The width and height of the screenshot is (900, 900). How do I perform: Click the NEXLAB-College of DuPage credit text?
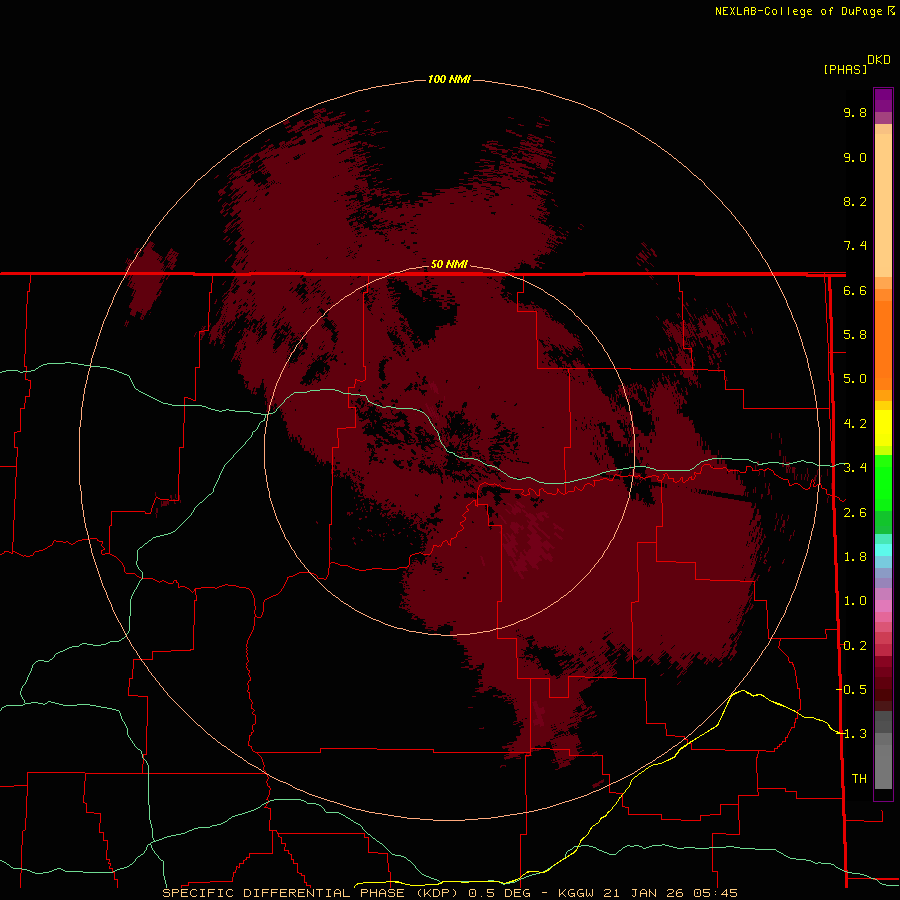click(x=800, y=11)
